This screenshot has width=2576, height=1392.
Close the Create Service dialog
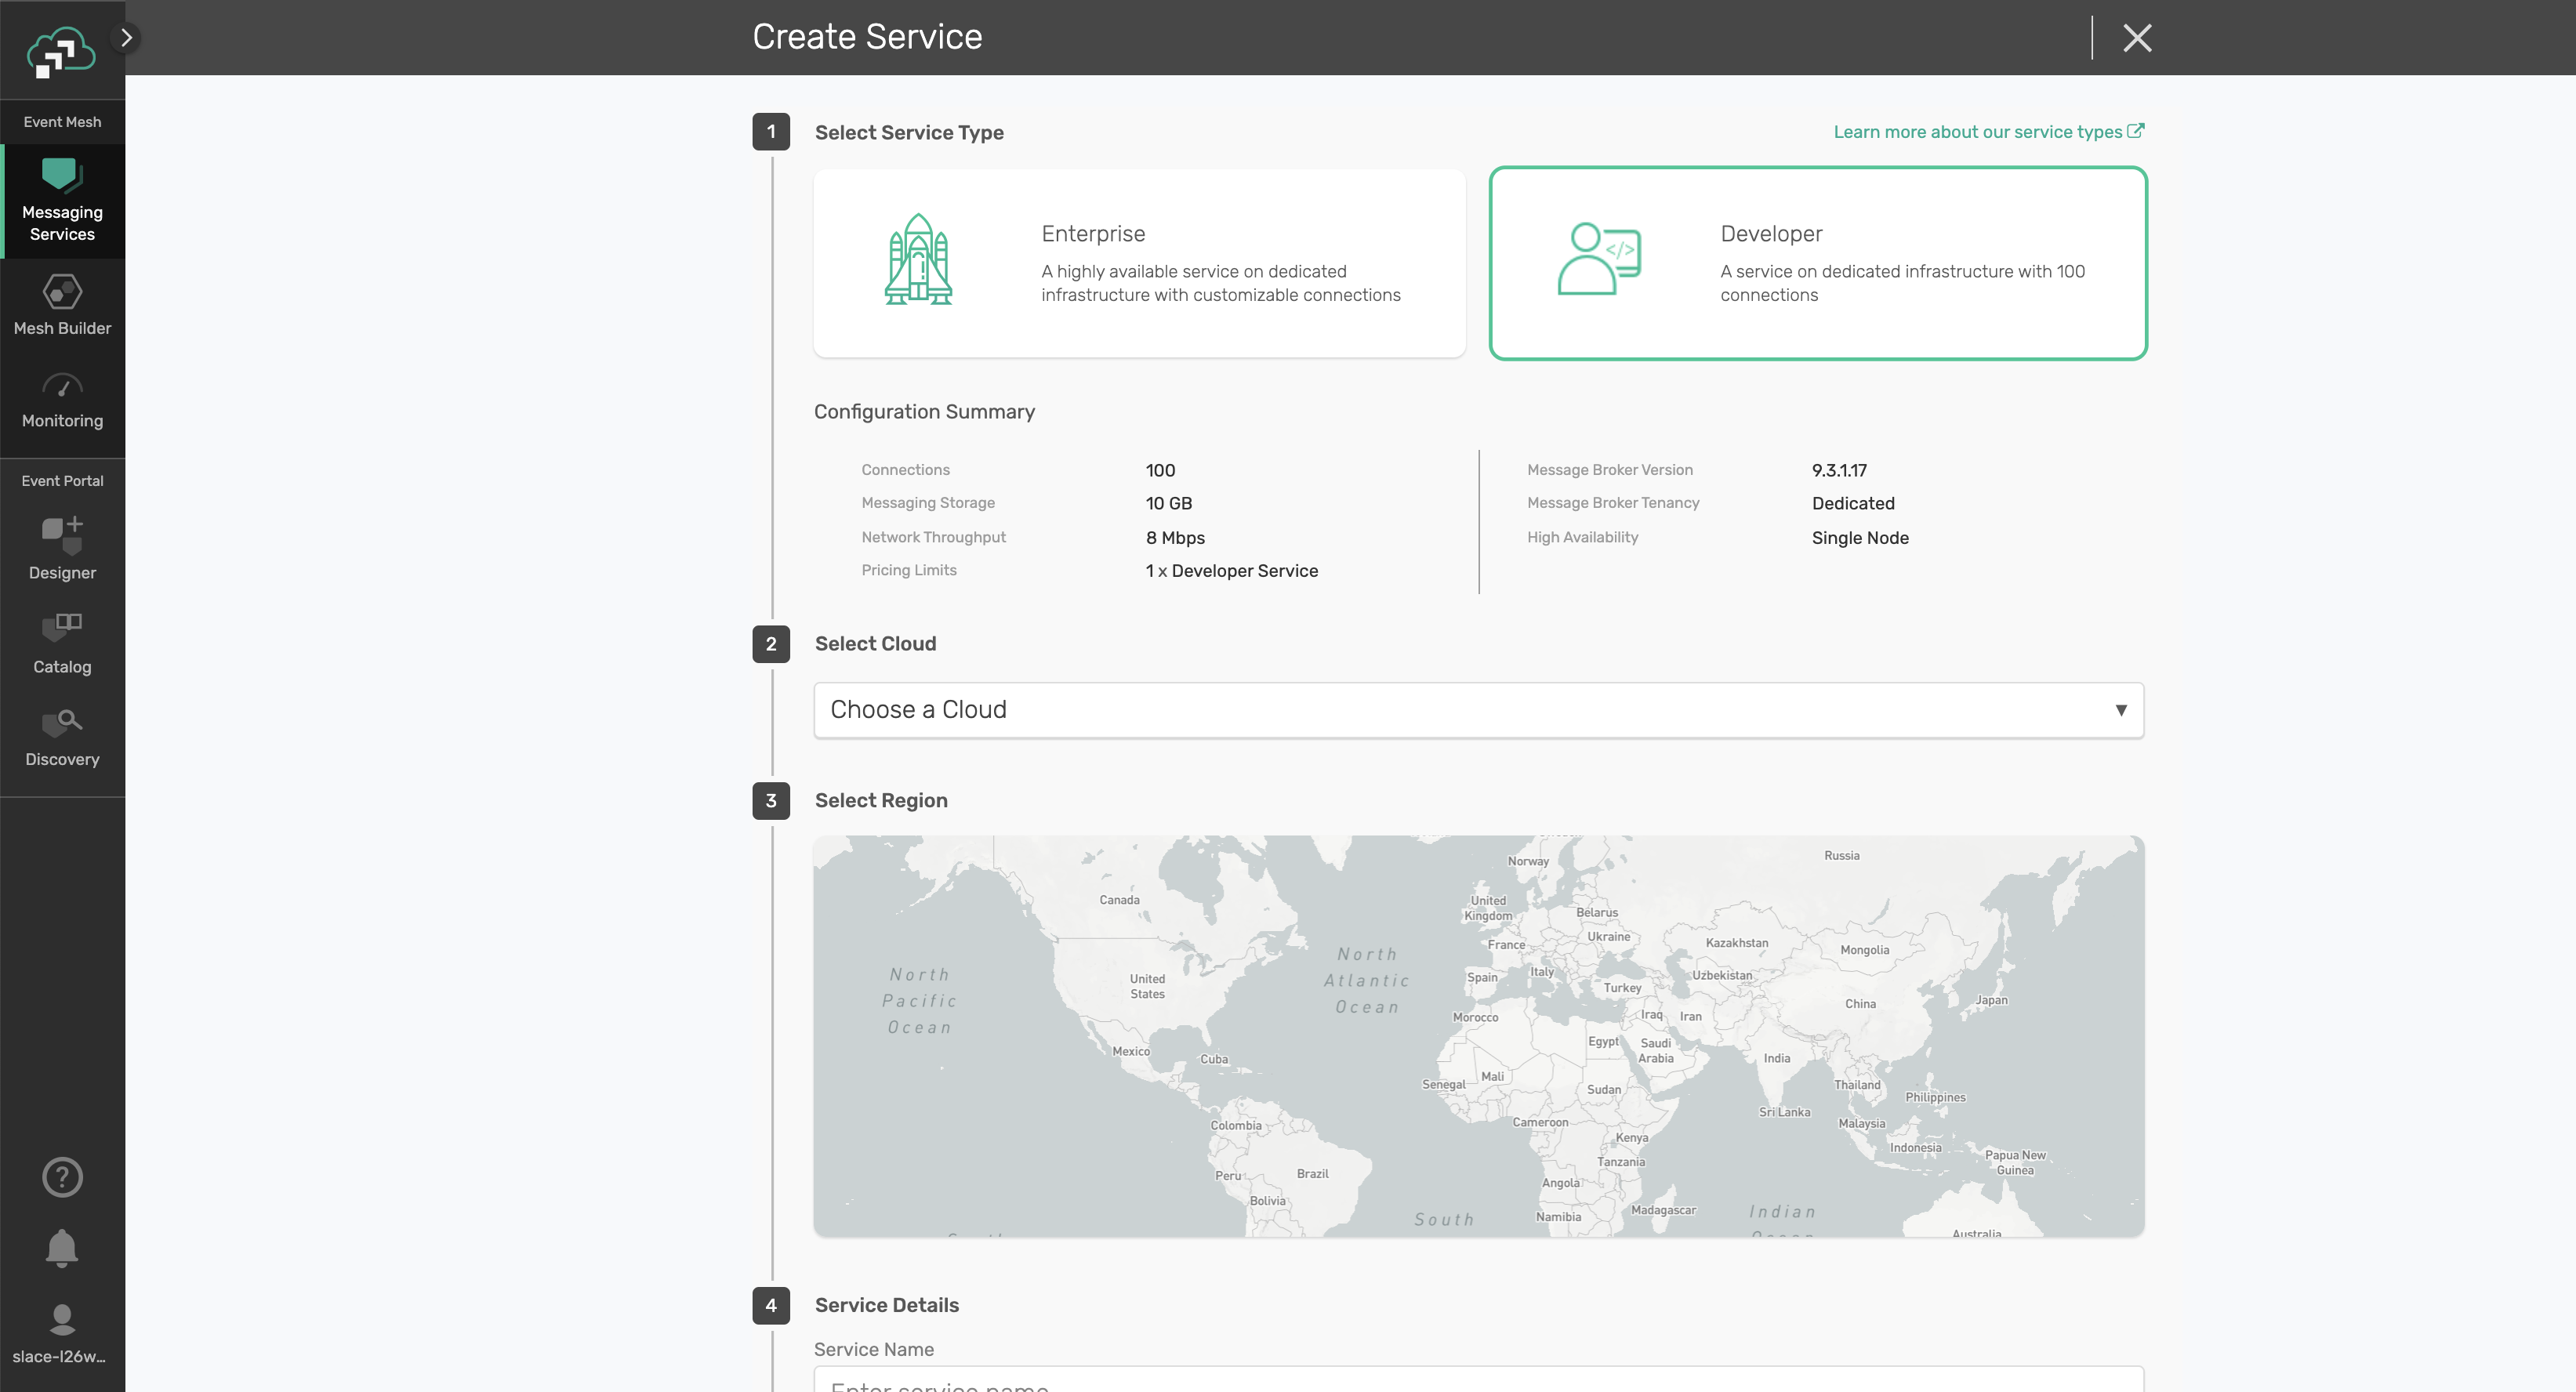coord(2137,37)
